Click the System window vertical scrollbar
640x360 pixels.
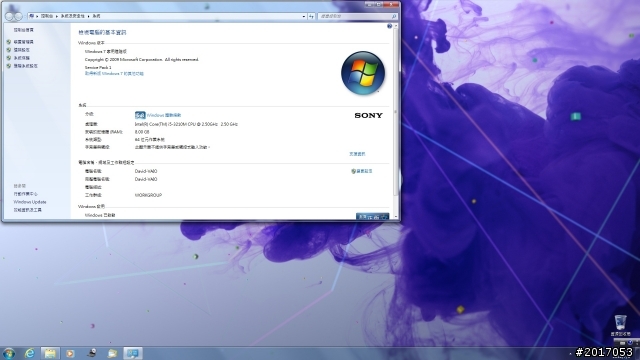pyautogui.click(x=395, y=112)
